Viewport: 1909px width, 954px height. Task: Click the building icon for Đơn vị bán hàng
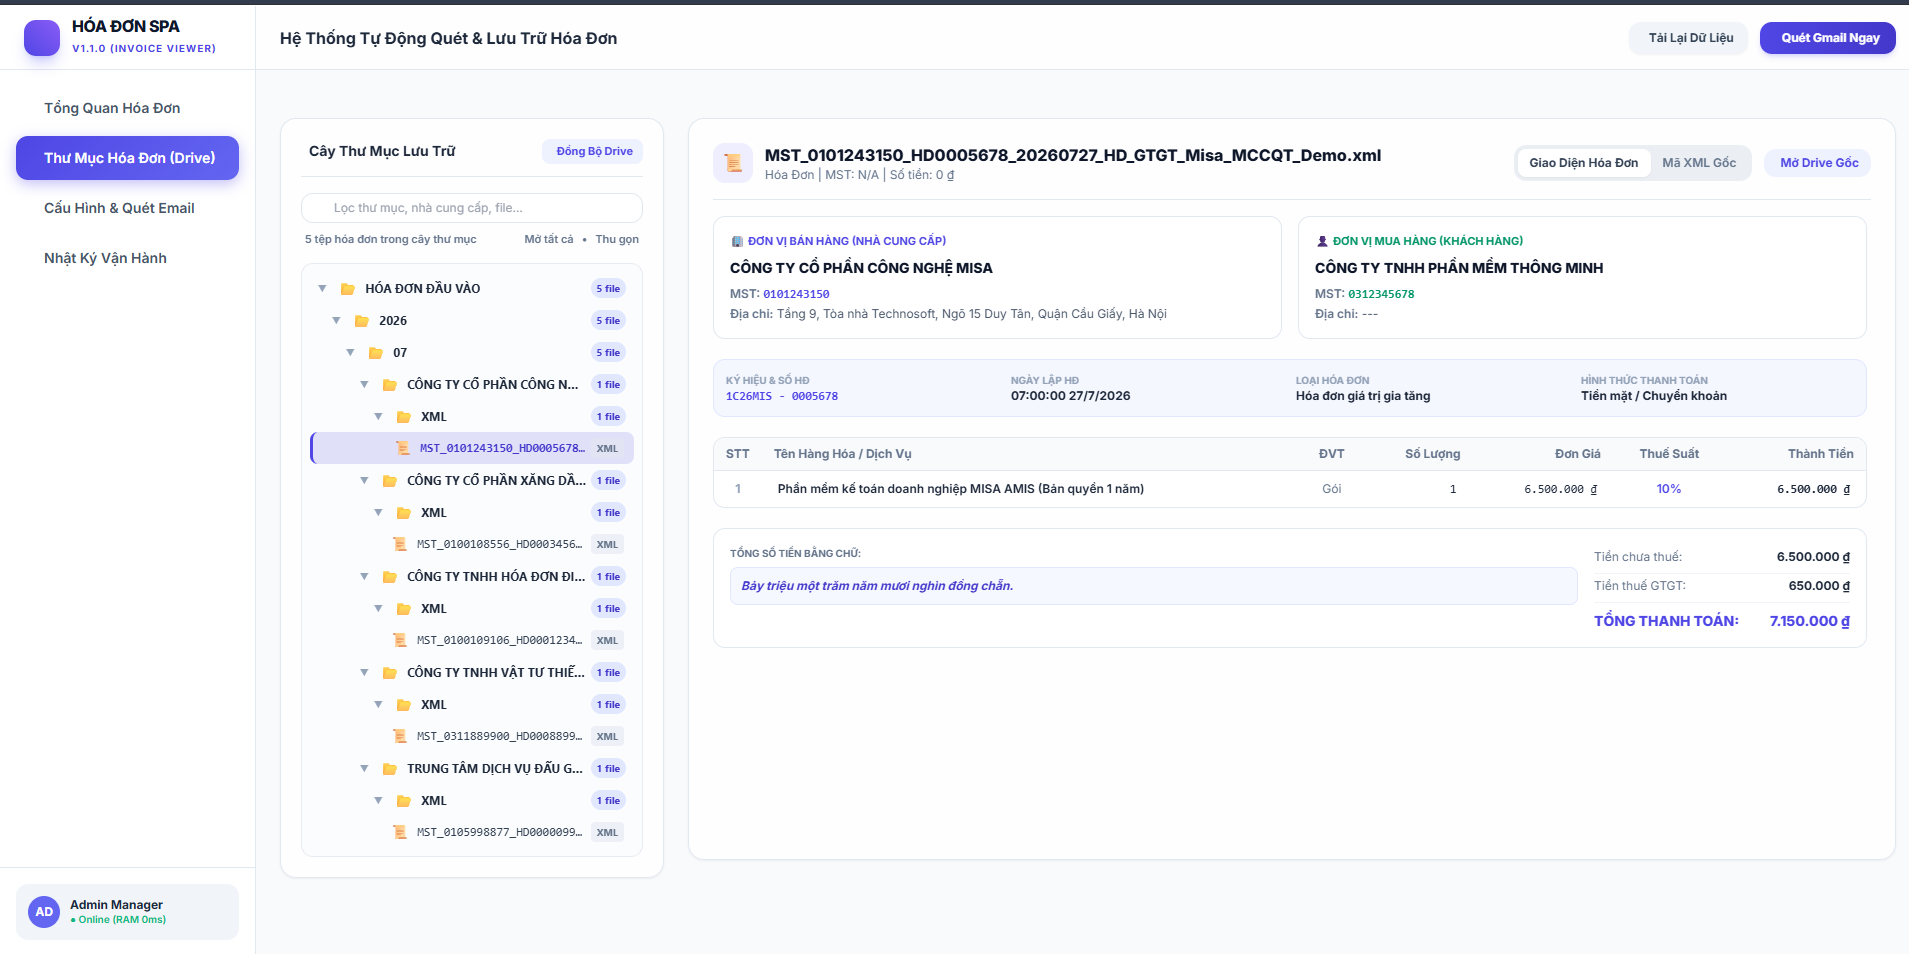737,241
